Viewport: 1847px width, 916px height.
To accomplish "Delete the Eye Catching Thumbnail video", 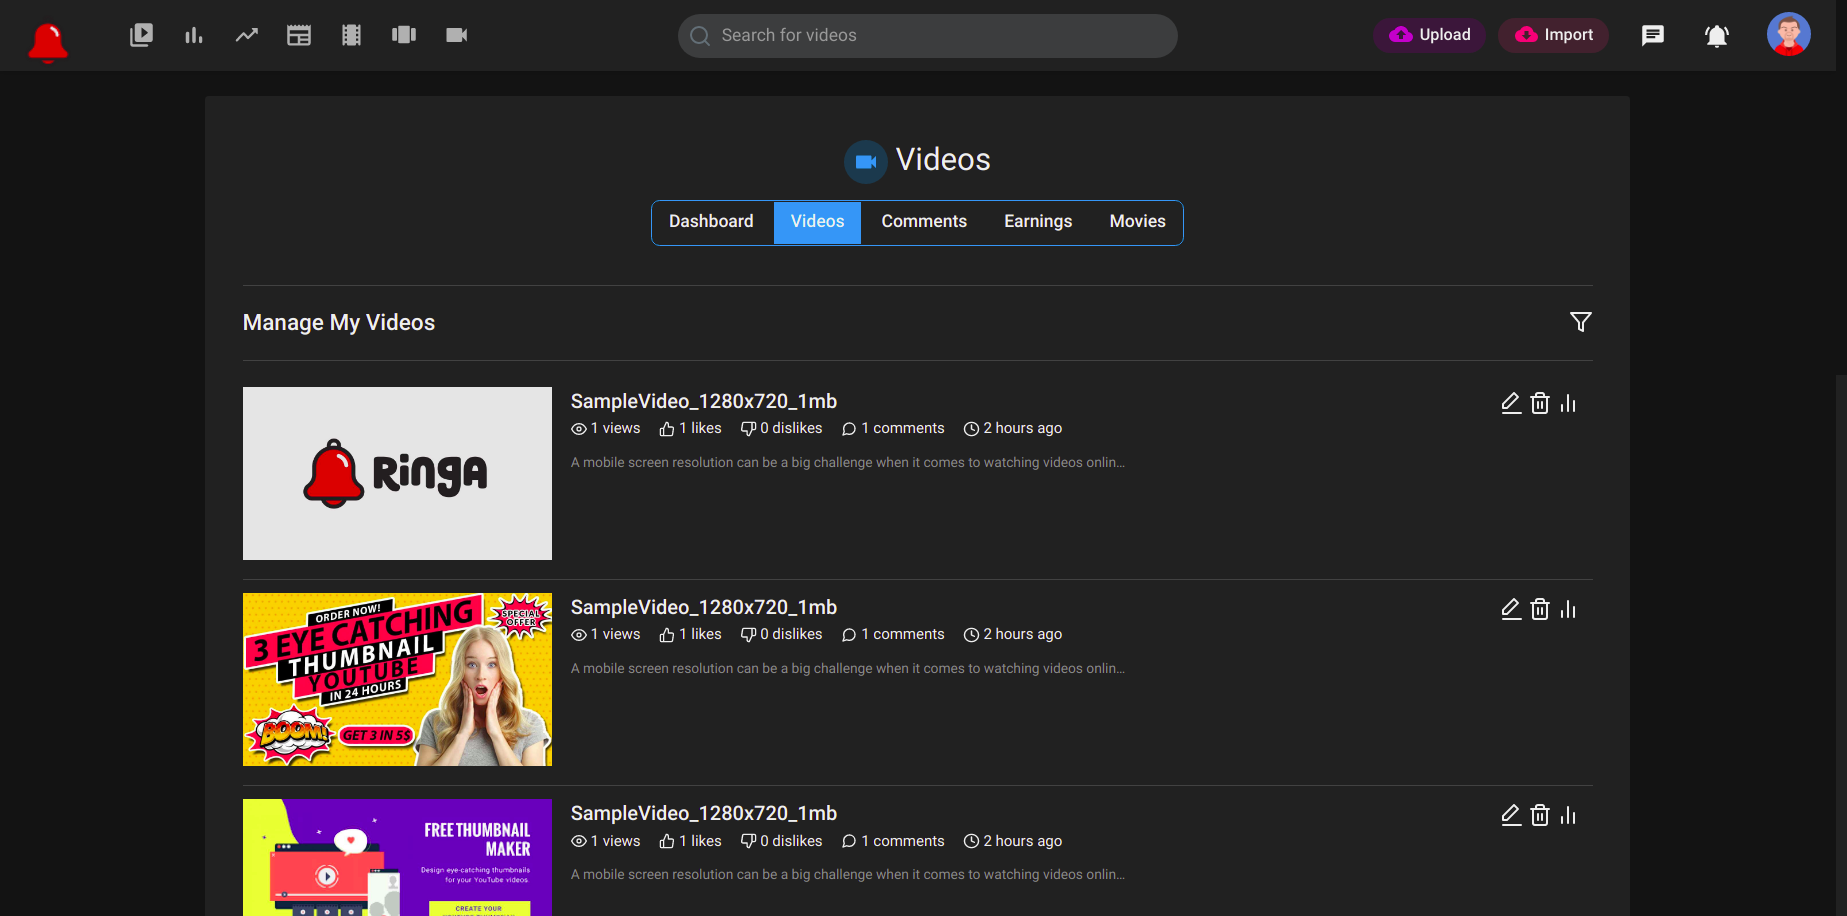I will click(1540, 609).
